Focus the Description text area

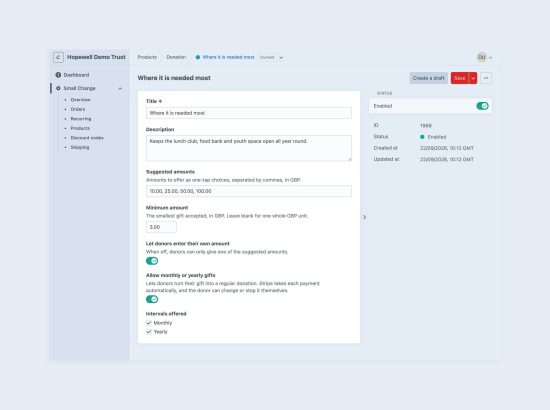tap(249, 148)
